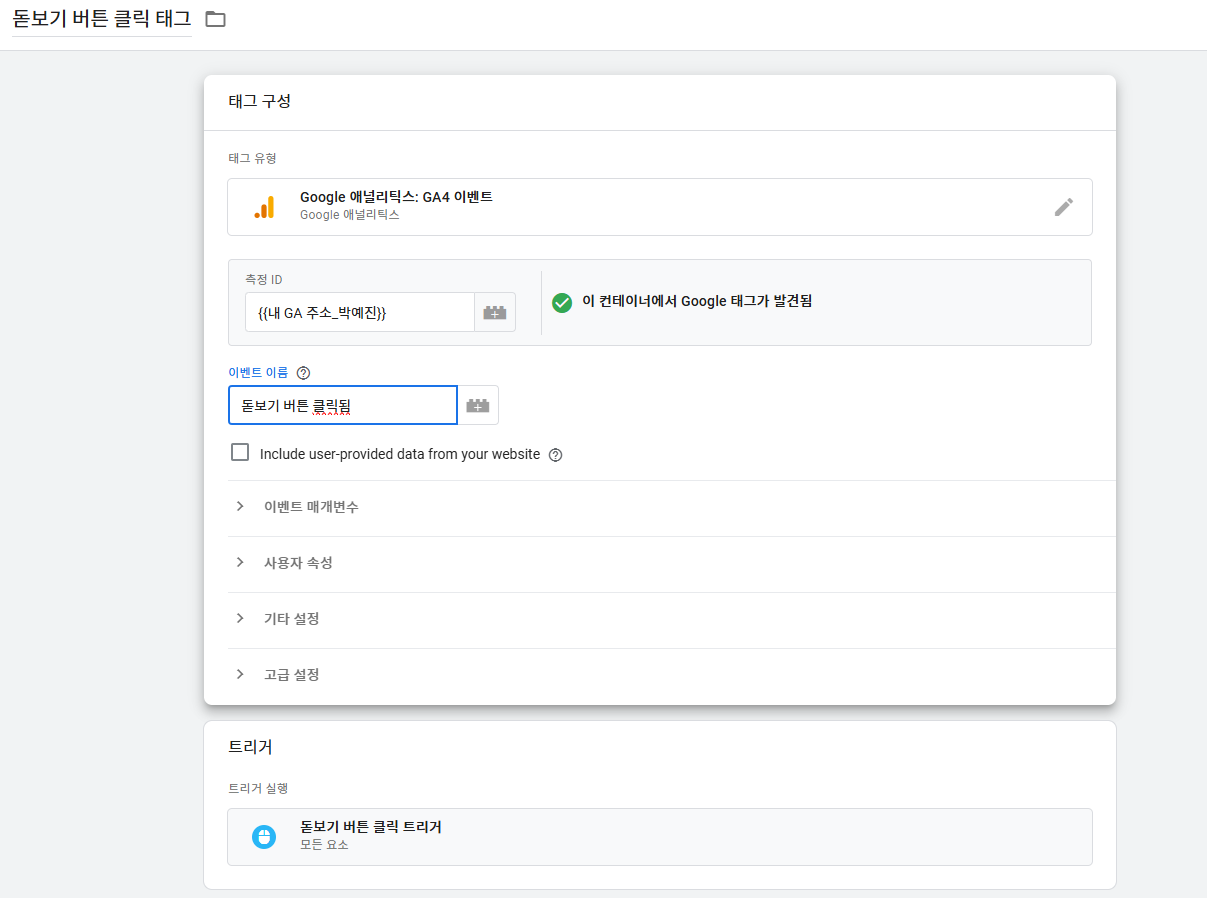
Task: Click the 모든 요소 subtitle text
Action: point(324,845)
